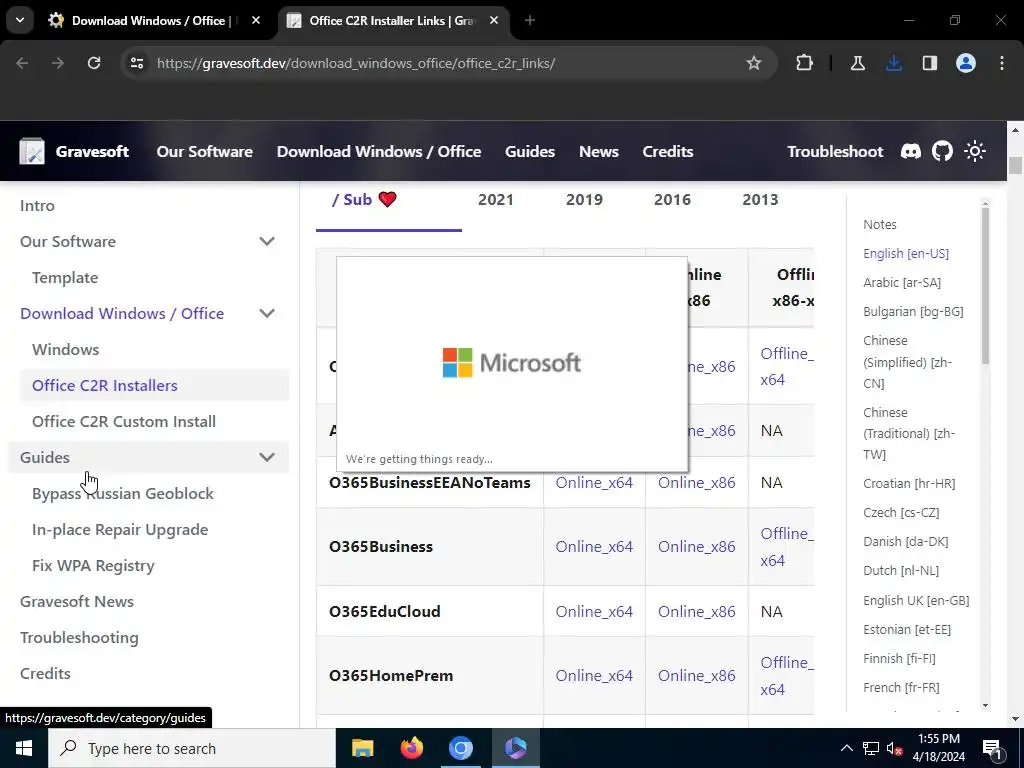Reload the page
1024x768 pixels.
pyautogui.click(x=94, y=63)
